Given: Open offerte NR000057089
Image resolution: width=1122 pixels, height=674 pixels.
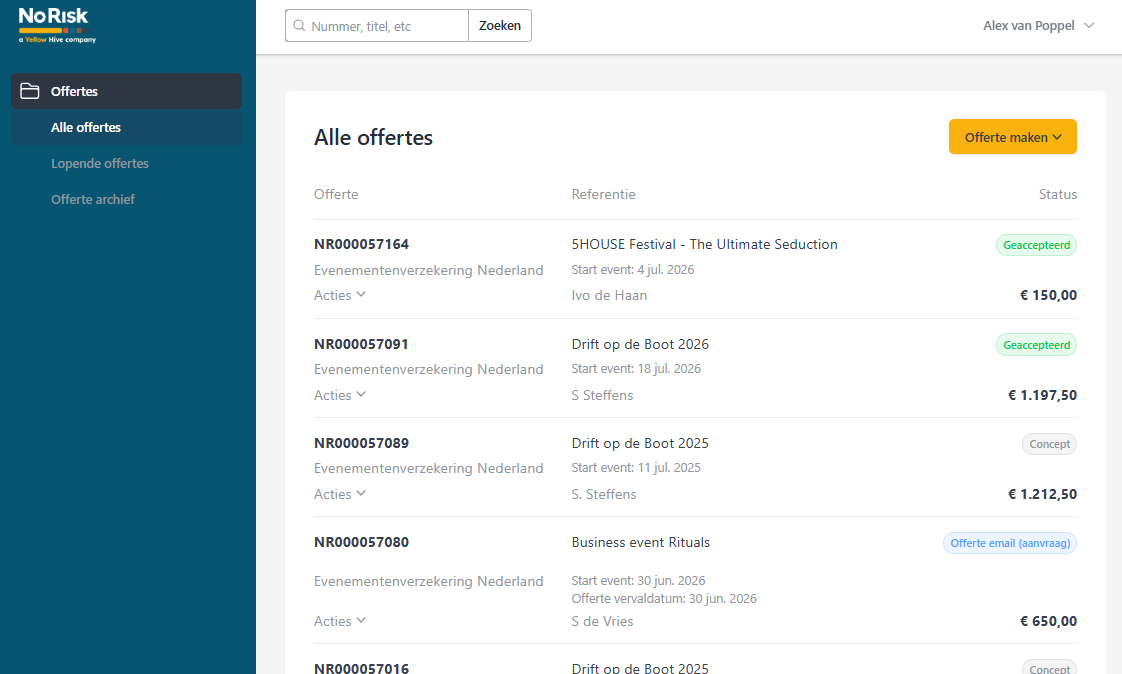Looking at the screenshot, I should pos(361,443).
